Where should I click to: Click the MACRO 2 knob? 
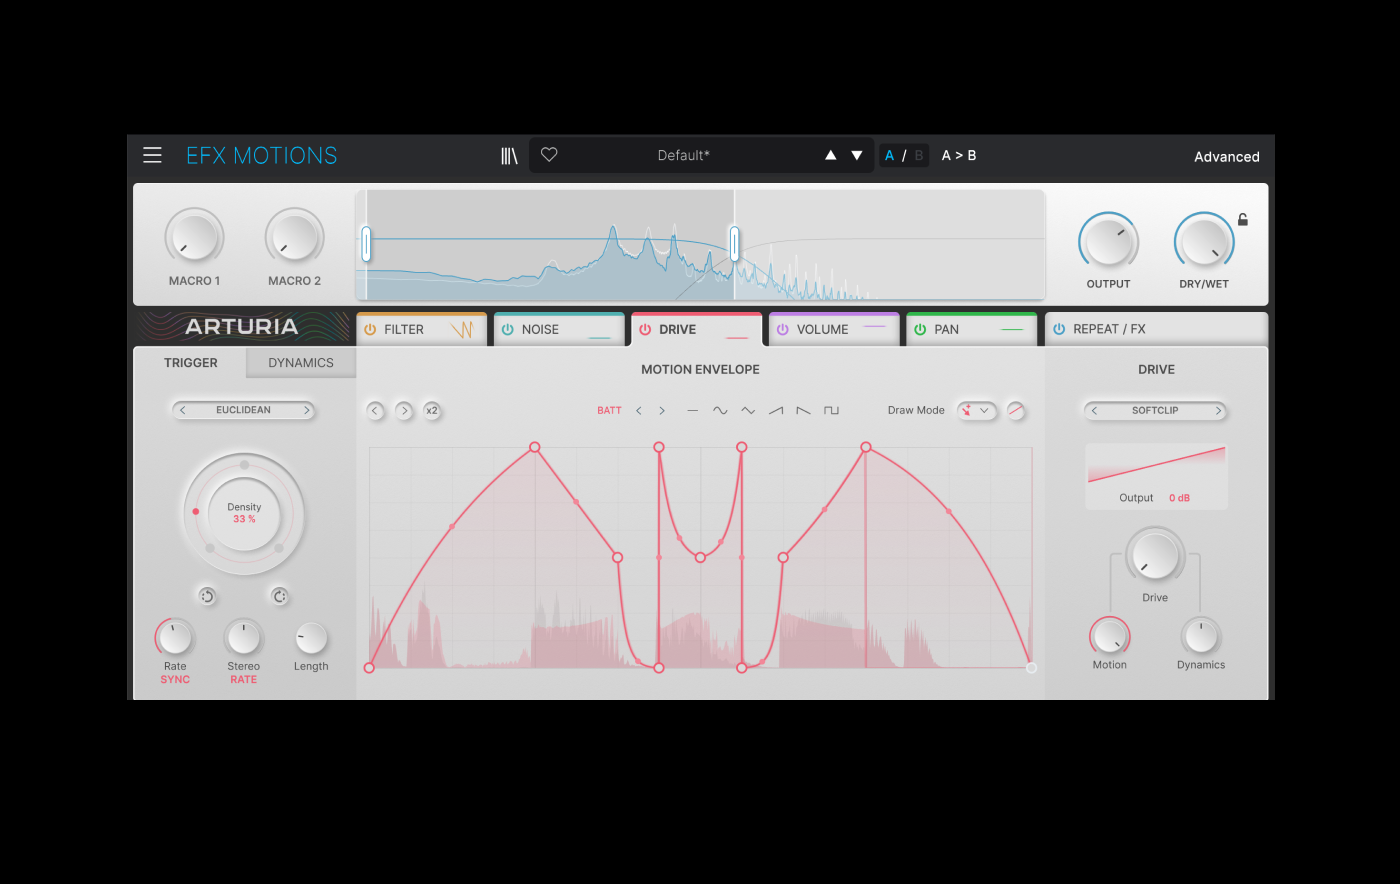294,238
